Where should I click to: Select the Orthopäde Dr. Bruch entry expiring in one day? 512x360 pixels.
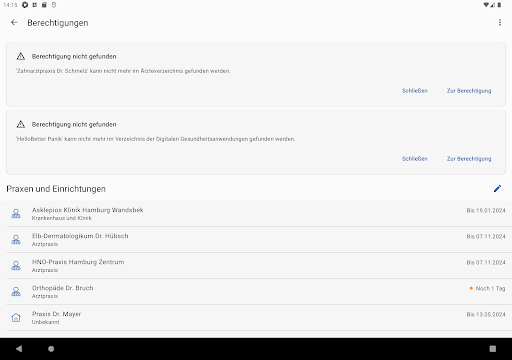256,292
